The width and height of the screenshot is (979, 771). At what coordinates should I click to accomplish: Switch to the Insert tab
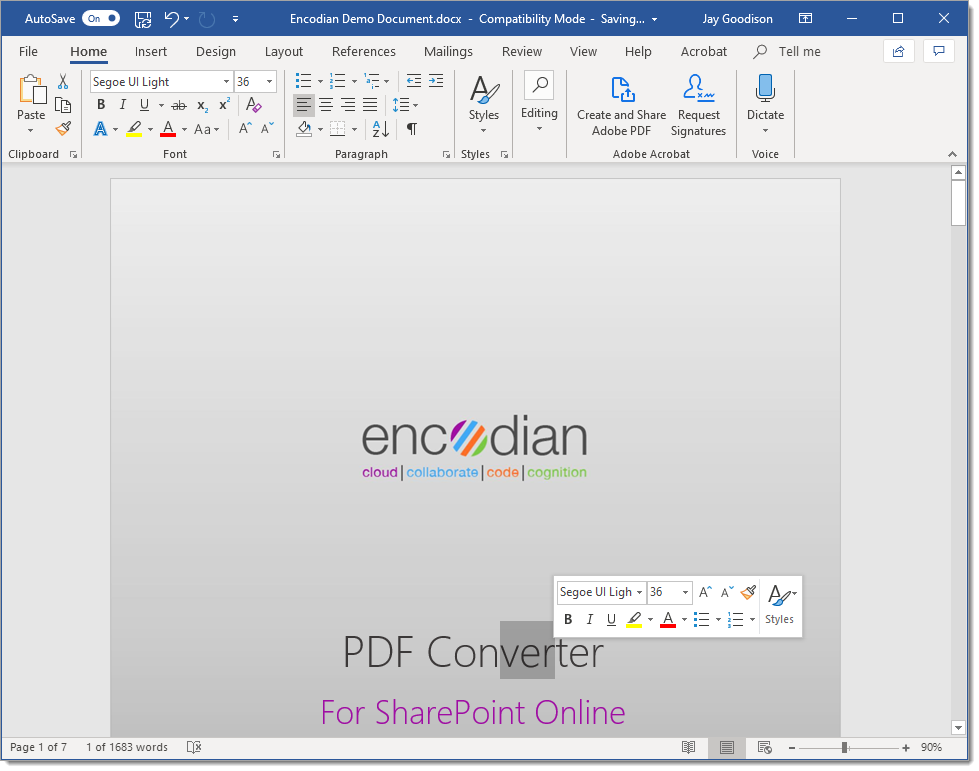point(150,52)
